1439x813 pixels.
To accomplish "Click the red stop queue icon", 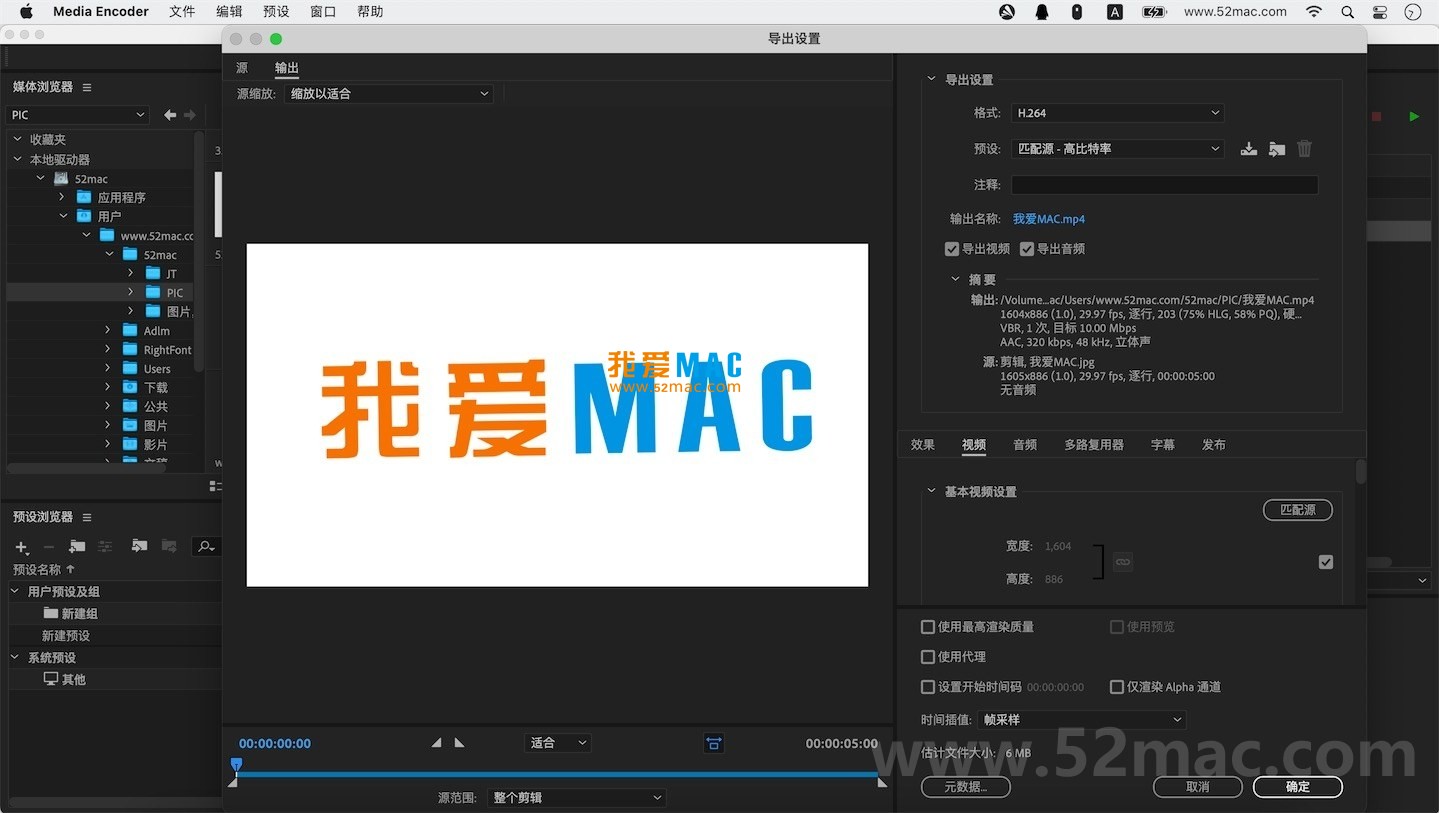I will pyautogui.click(x=1376, y=116).
